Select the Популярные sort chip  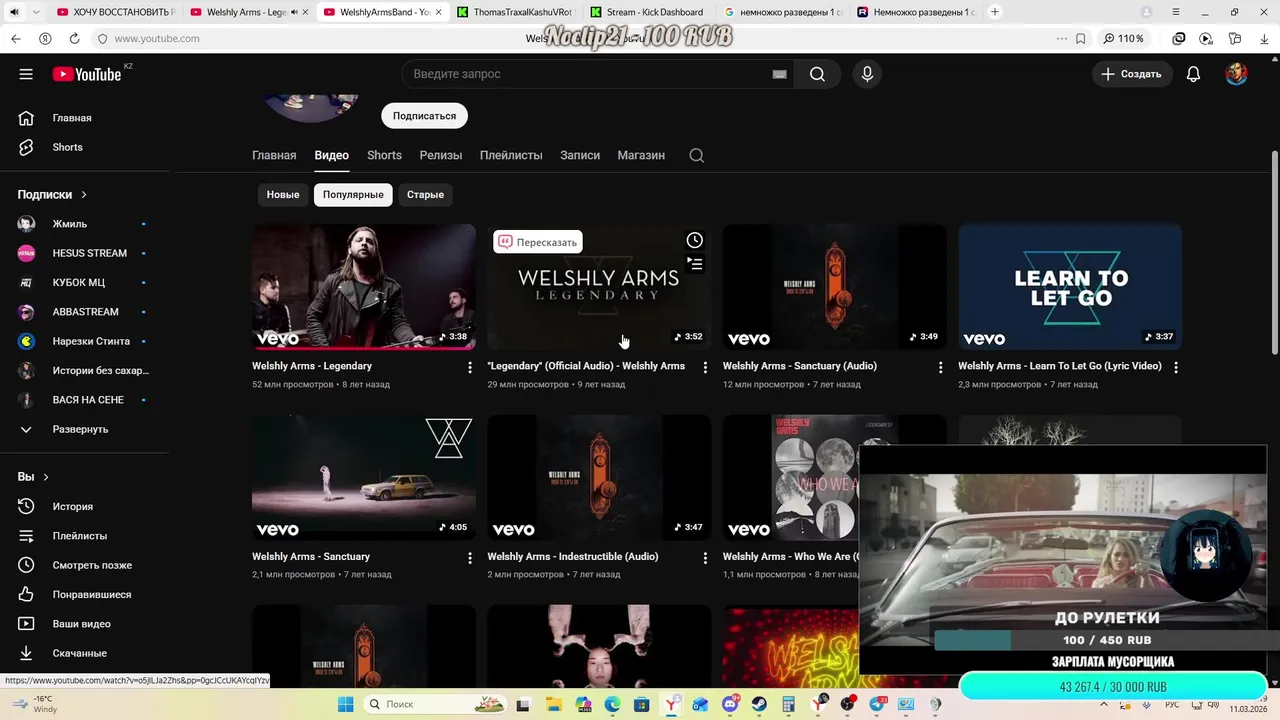(x=353, y=194)
